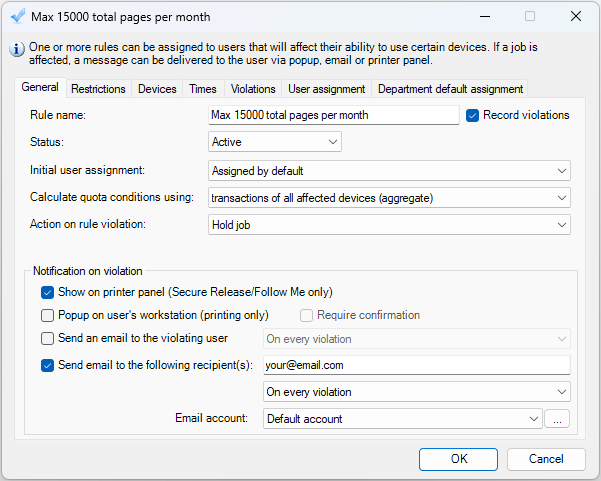This screenshot has height=481, width=601.
Task: Uncheck Show on printer panel option
Action: click(48, 293)
